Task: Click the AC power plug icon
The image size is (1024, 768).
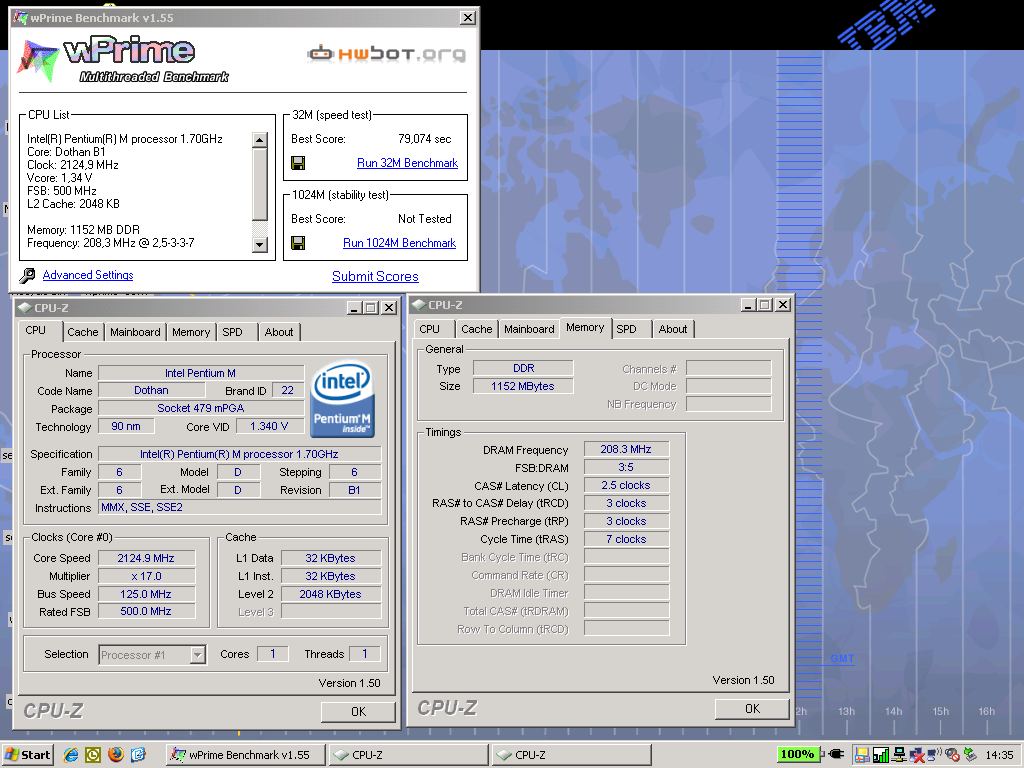Action: (837, 754)
